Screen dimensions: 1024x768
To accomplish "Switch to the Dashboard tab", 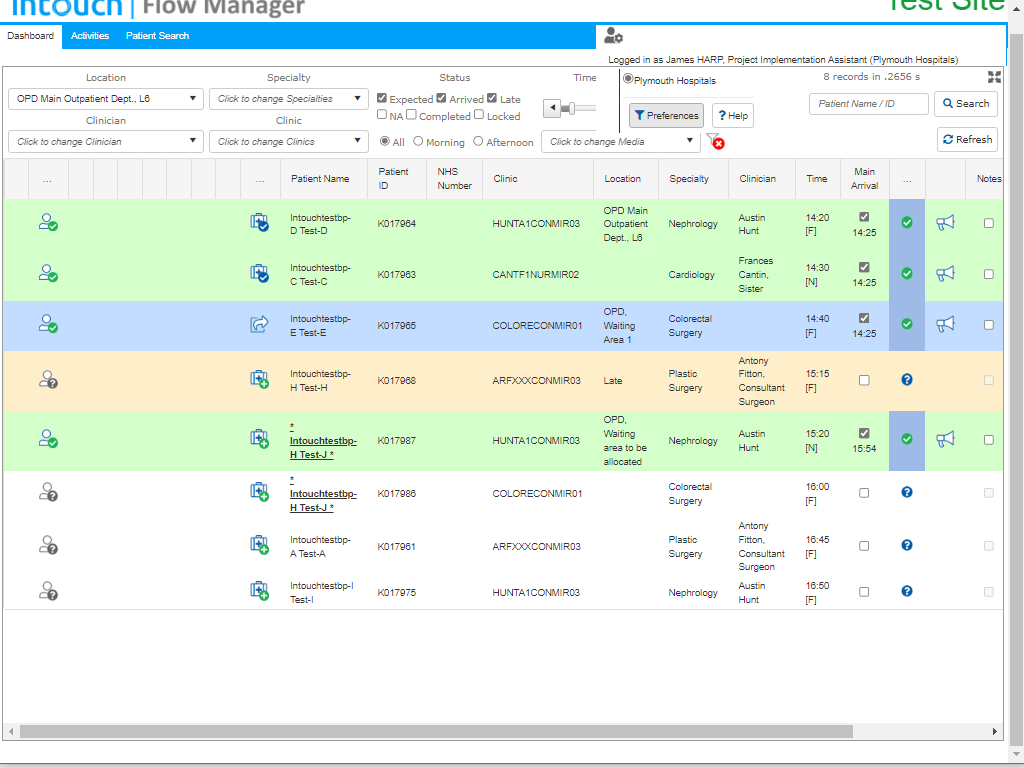I will coord(31,36).
